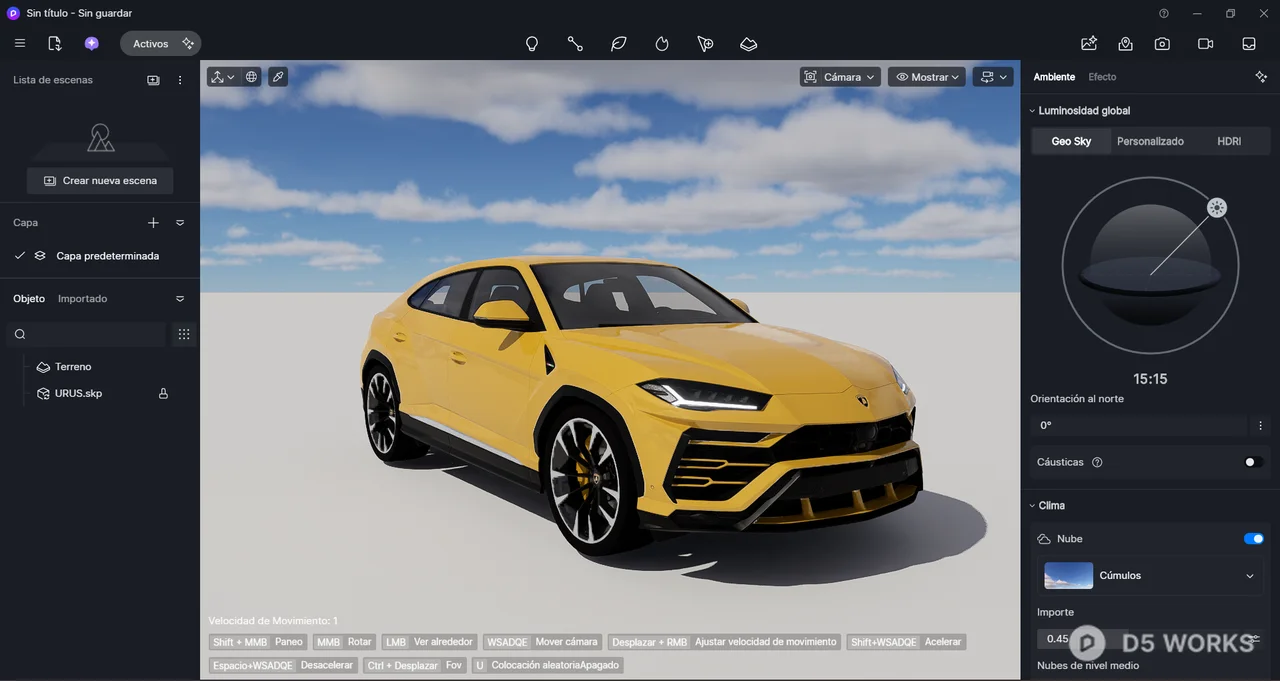The height and width of the screenshot is (681, 1280).
Task: Click the object search field
Action: pyautogui.click(x=86, y=334)
